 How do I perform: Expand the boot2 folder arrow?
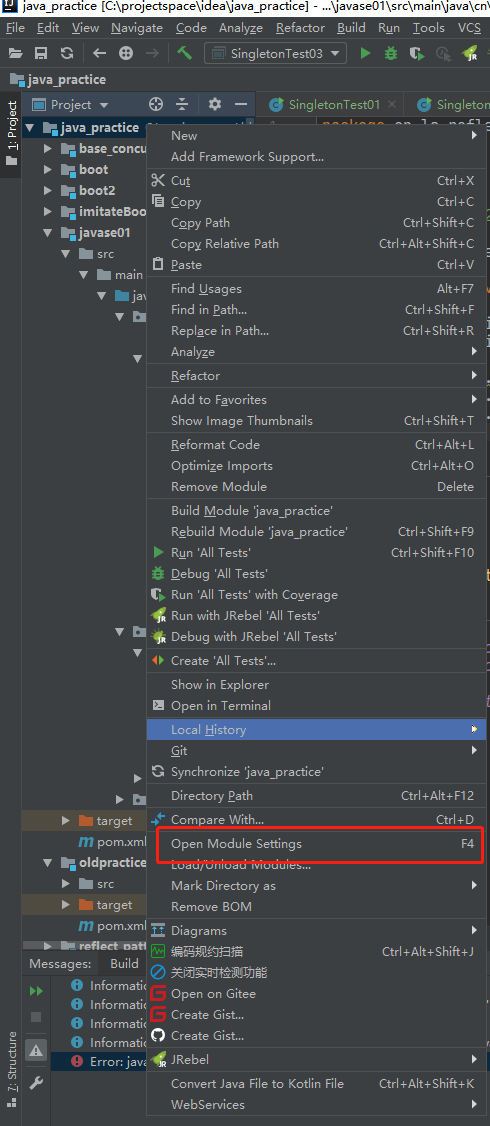tap(48, 190)
